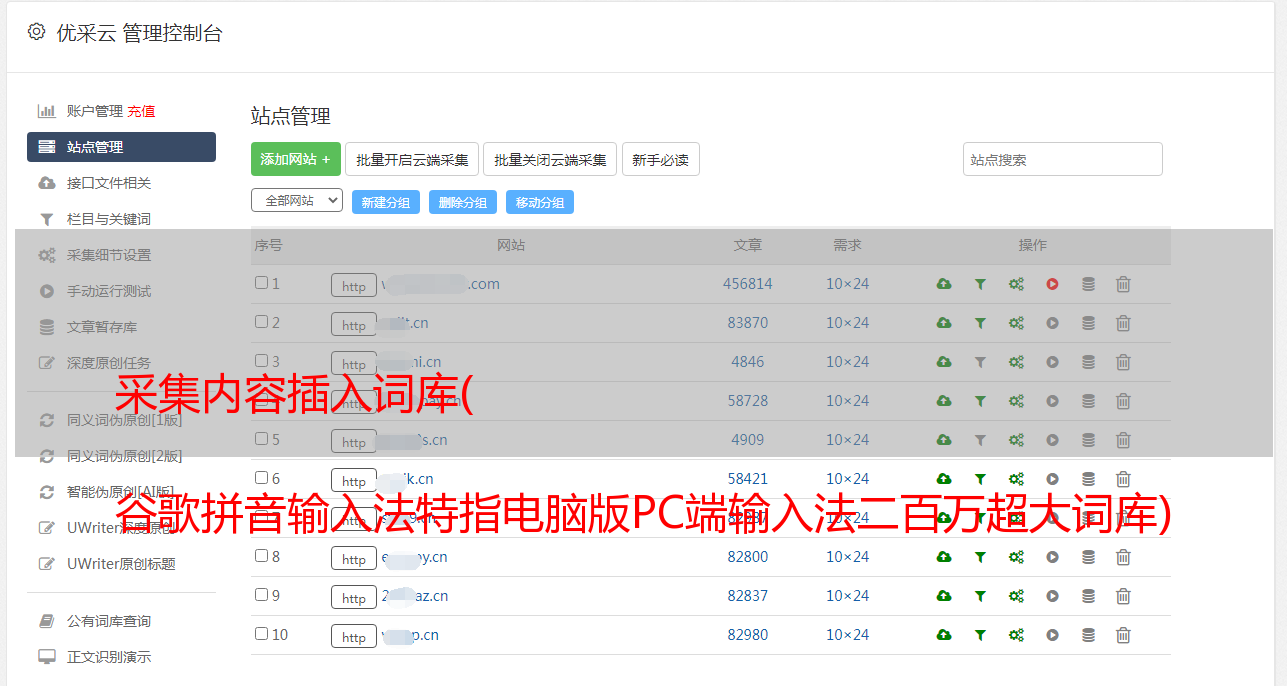Viewport: 1287px width, 686px height.
Task: Select the checkbox for site row 2
Action: (x=261, y=322)
